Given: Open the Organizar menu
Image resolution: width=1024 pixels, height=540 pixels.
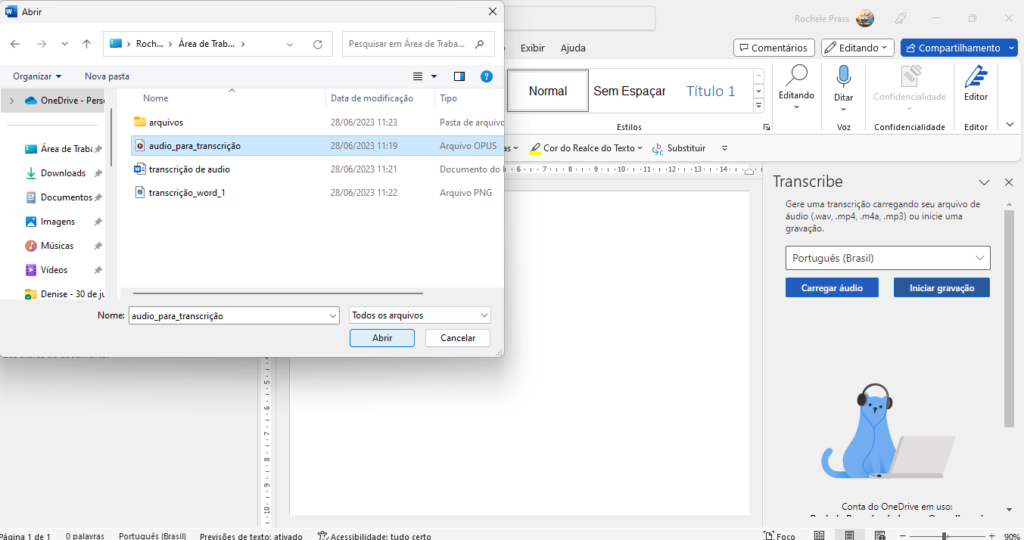Looking at the screenshot, I should [37, 76].
